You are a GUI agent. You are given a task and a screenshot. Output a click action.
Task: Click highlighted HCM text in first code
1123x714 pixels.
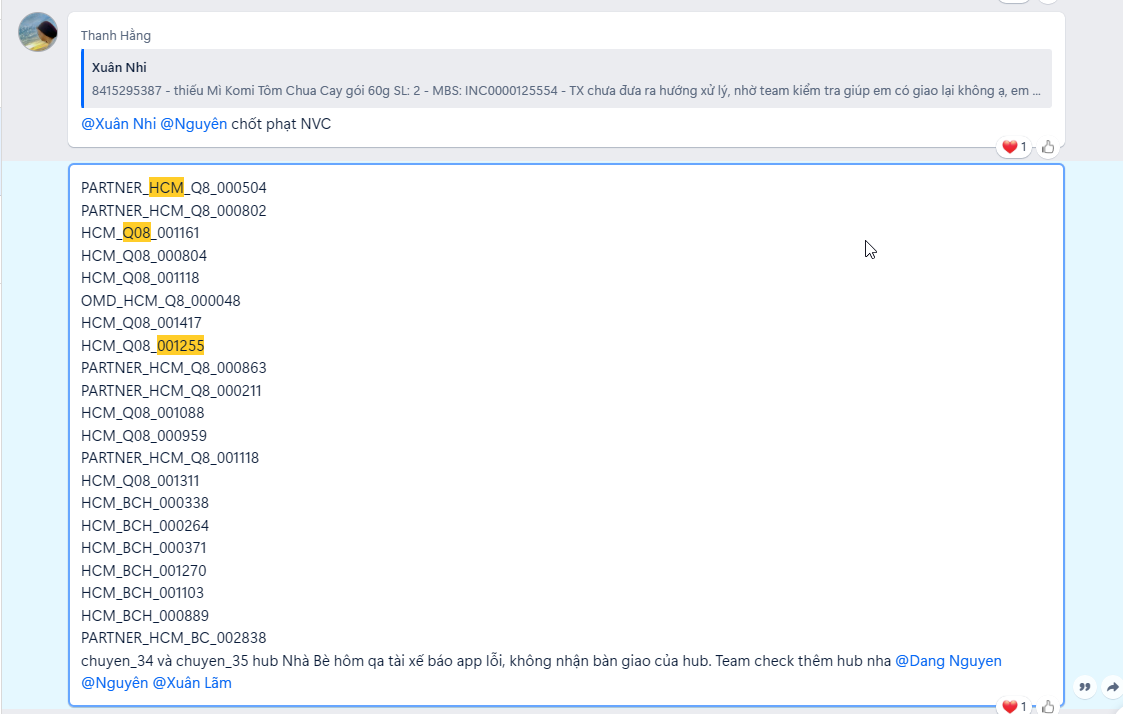(x=166, y=188)
